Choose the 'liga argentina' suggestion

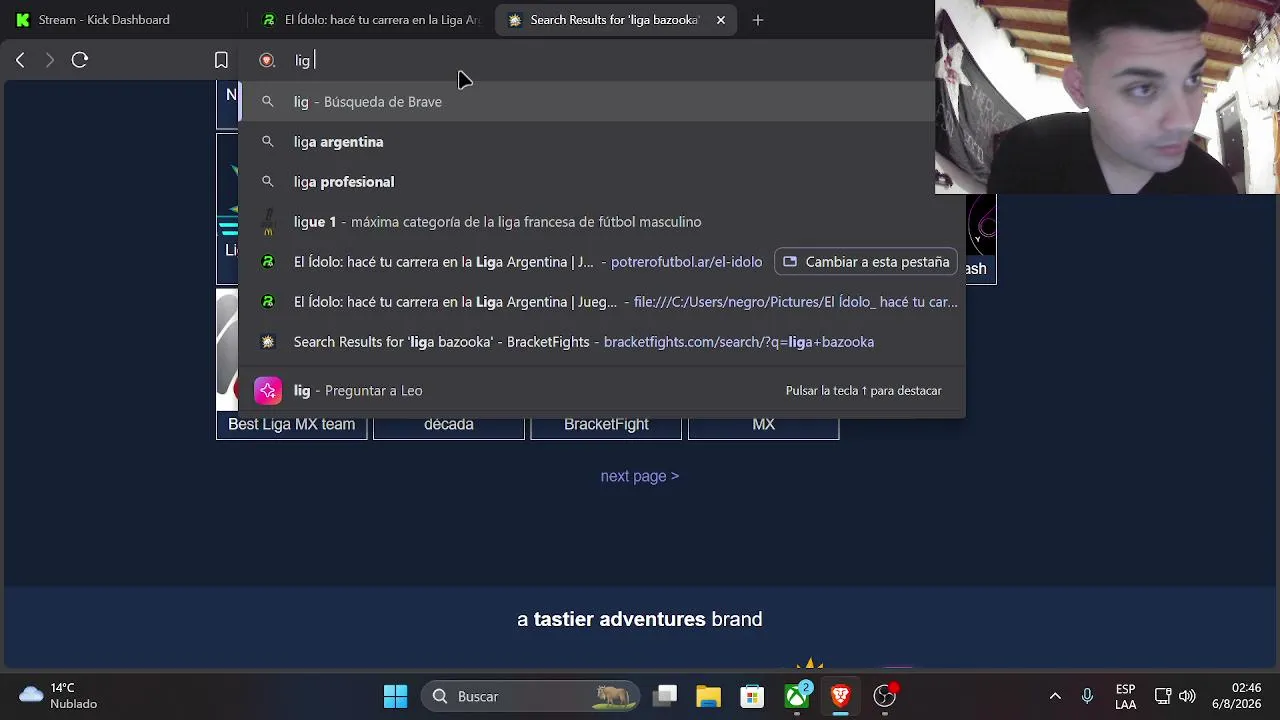pos(602,142)
